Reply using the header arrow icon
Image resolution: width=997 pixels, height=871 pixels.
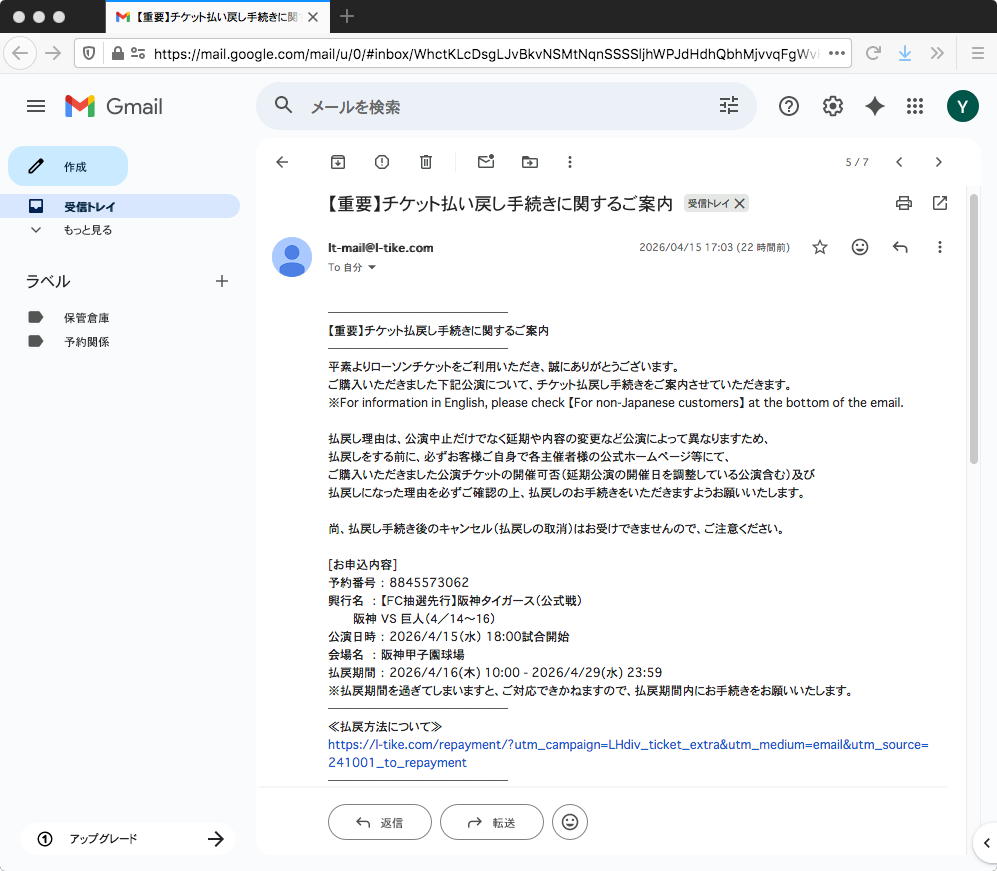pos(900,247)
